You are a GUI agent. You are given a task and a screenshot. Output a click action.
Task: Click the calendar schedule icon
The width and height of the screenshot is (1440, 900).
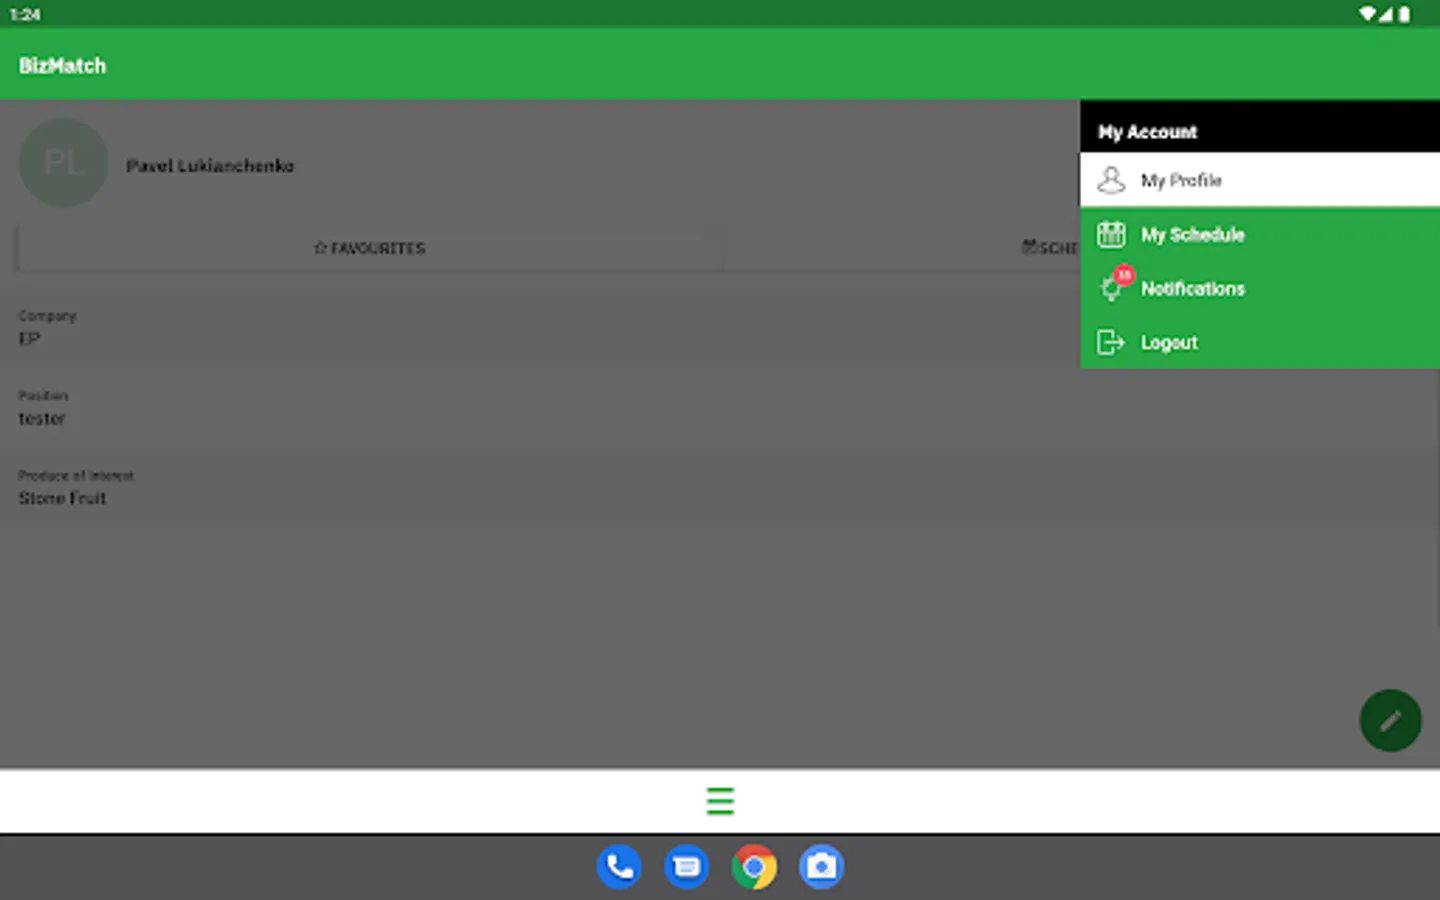(x=1111, y=234)
